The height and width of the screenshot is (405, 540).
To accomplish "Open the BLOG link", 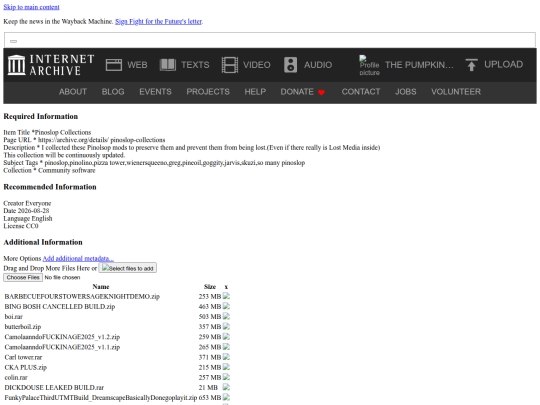I will tap(113, 92).
